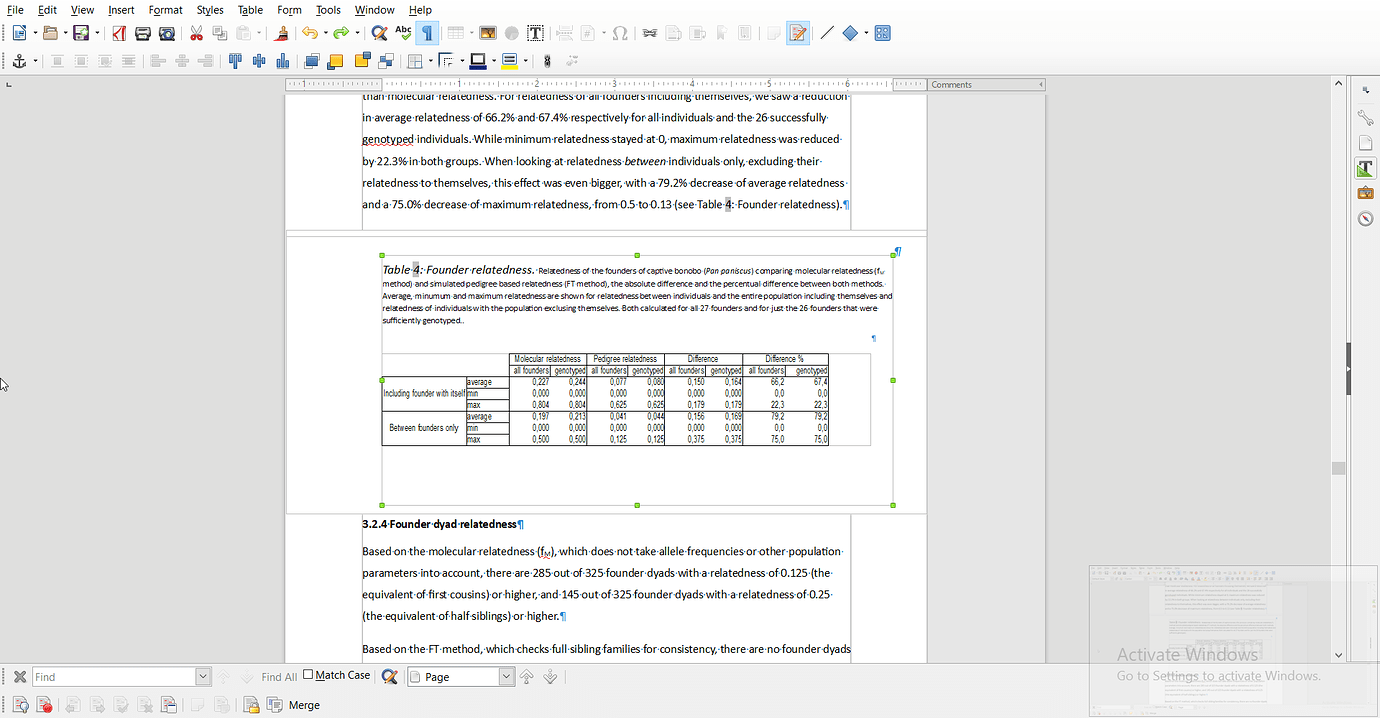
Task: Toggle the anchor setting for the frame
Action: click(x=20, y=61)
